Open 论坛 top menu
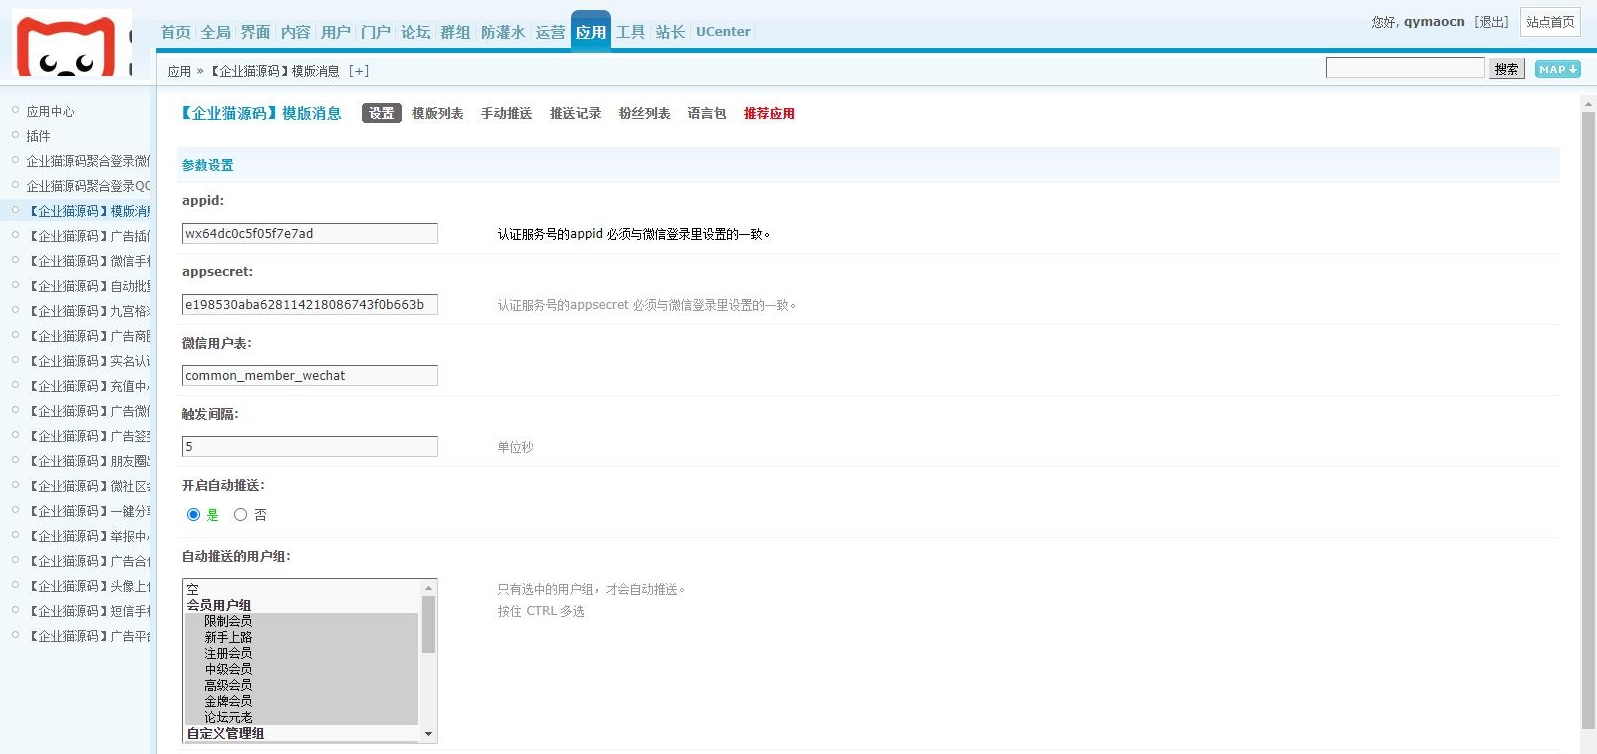 tap(416, 32)
